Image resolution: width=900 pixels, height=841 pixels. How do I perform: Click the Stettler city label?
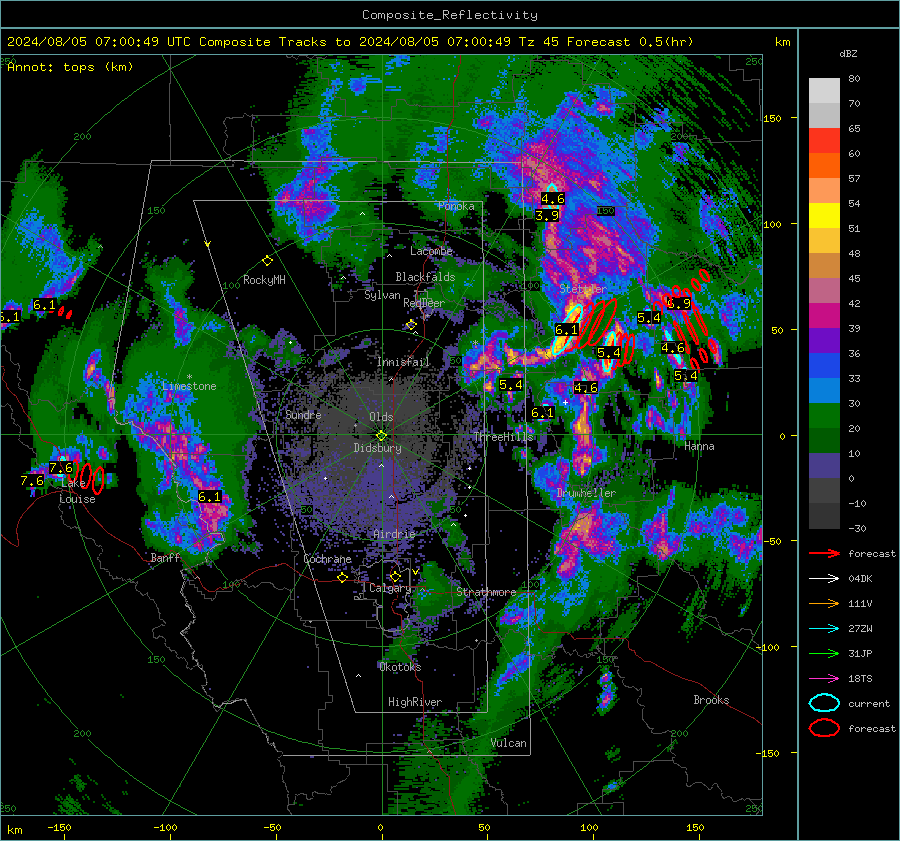point(583,289)
